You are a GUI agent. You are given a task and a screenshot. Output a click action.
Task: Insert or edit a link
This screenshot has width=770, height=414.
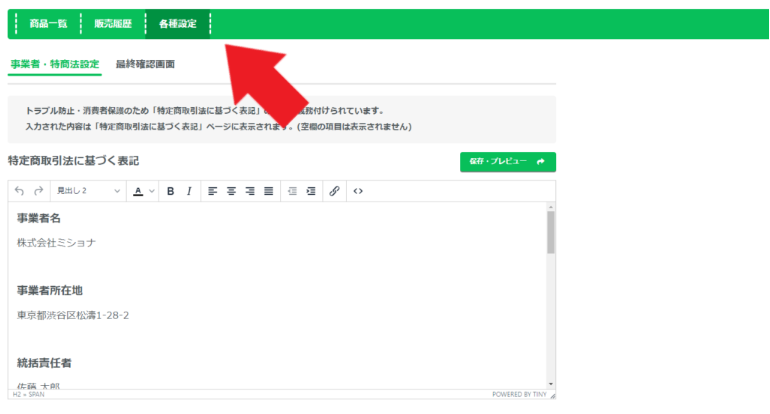[334, 191]
